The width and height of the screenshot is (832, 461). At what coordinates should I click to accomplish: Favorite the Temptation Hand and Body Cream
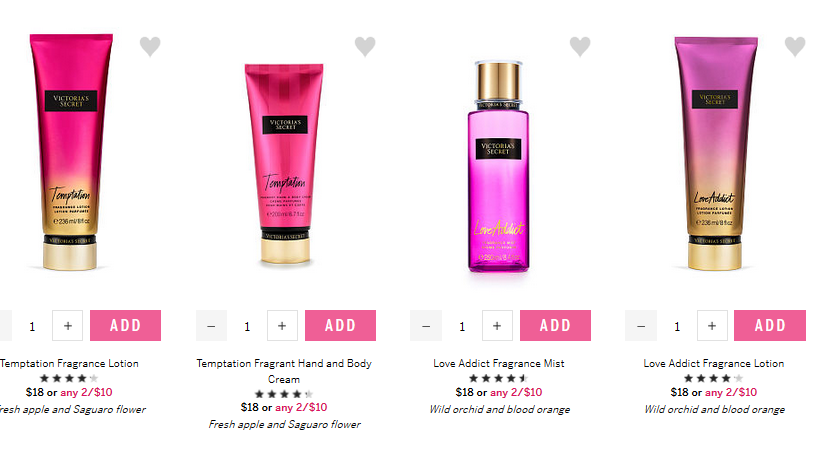click(x=365, y=46)
